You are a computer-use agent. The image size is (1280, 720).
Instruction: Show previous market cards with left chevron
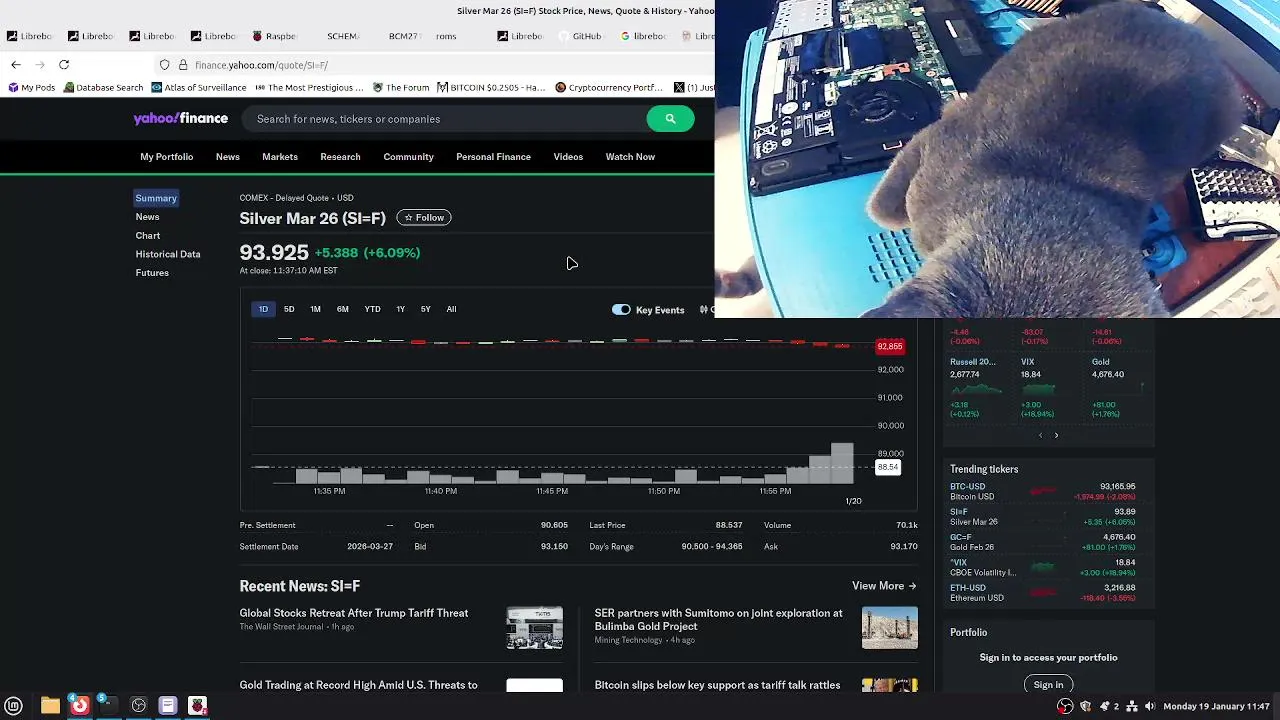pos(1040,435)
